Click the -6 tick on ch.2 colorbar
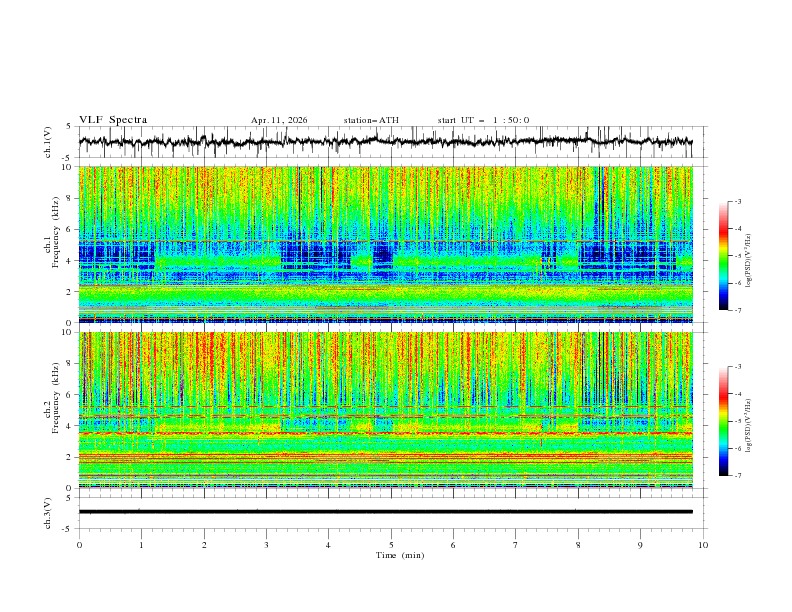This screenshot has width=792, height=612. [737, 448]
